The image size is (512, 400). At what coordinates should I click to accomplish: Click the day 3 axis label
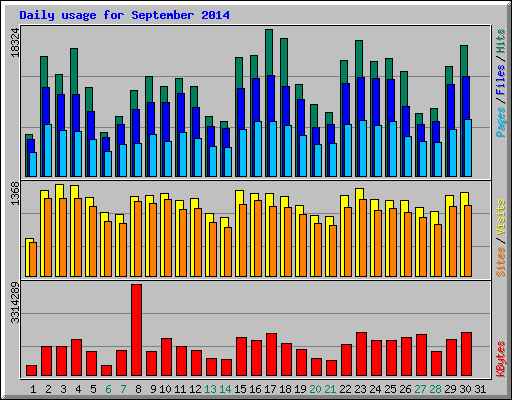(63, 389)
